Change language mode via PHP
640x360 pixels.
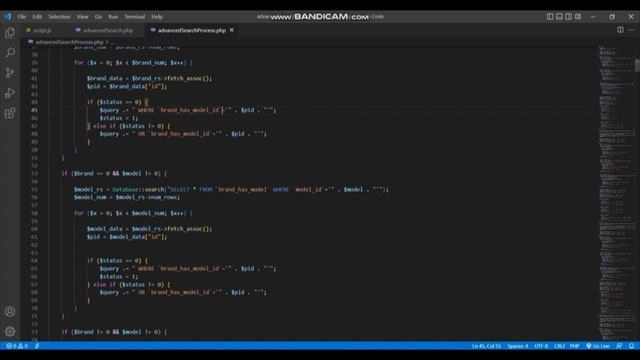574,346
